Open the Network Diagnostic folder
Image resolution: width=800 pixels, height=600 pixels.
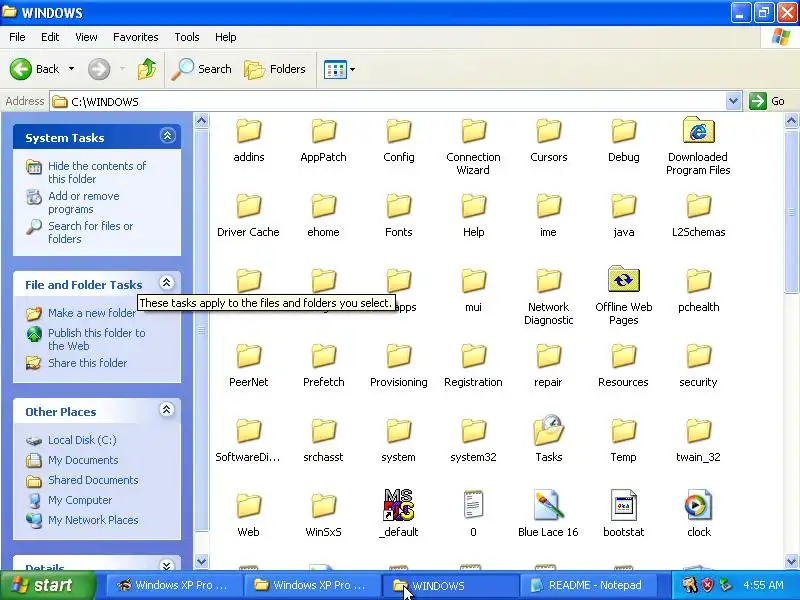(x=548, y=297)
